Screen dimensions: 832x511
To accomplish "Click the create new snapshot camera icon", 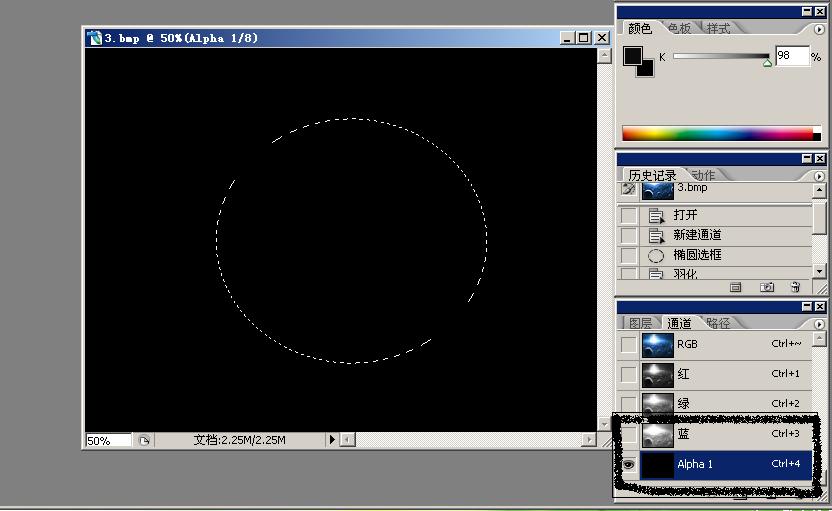I will (x=766, y=288).
